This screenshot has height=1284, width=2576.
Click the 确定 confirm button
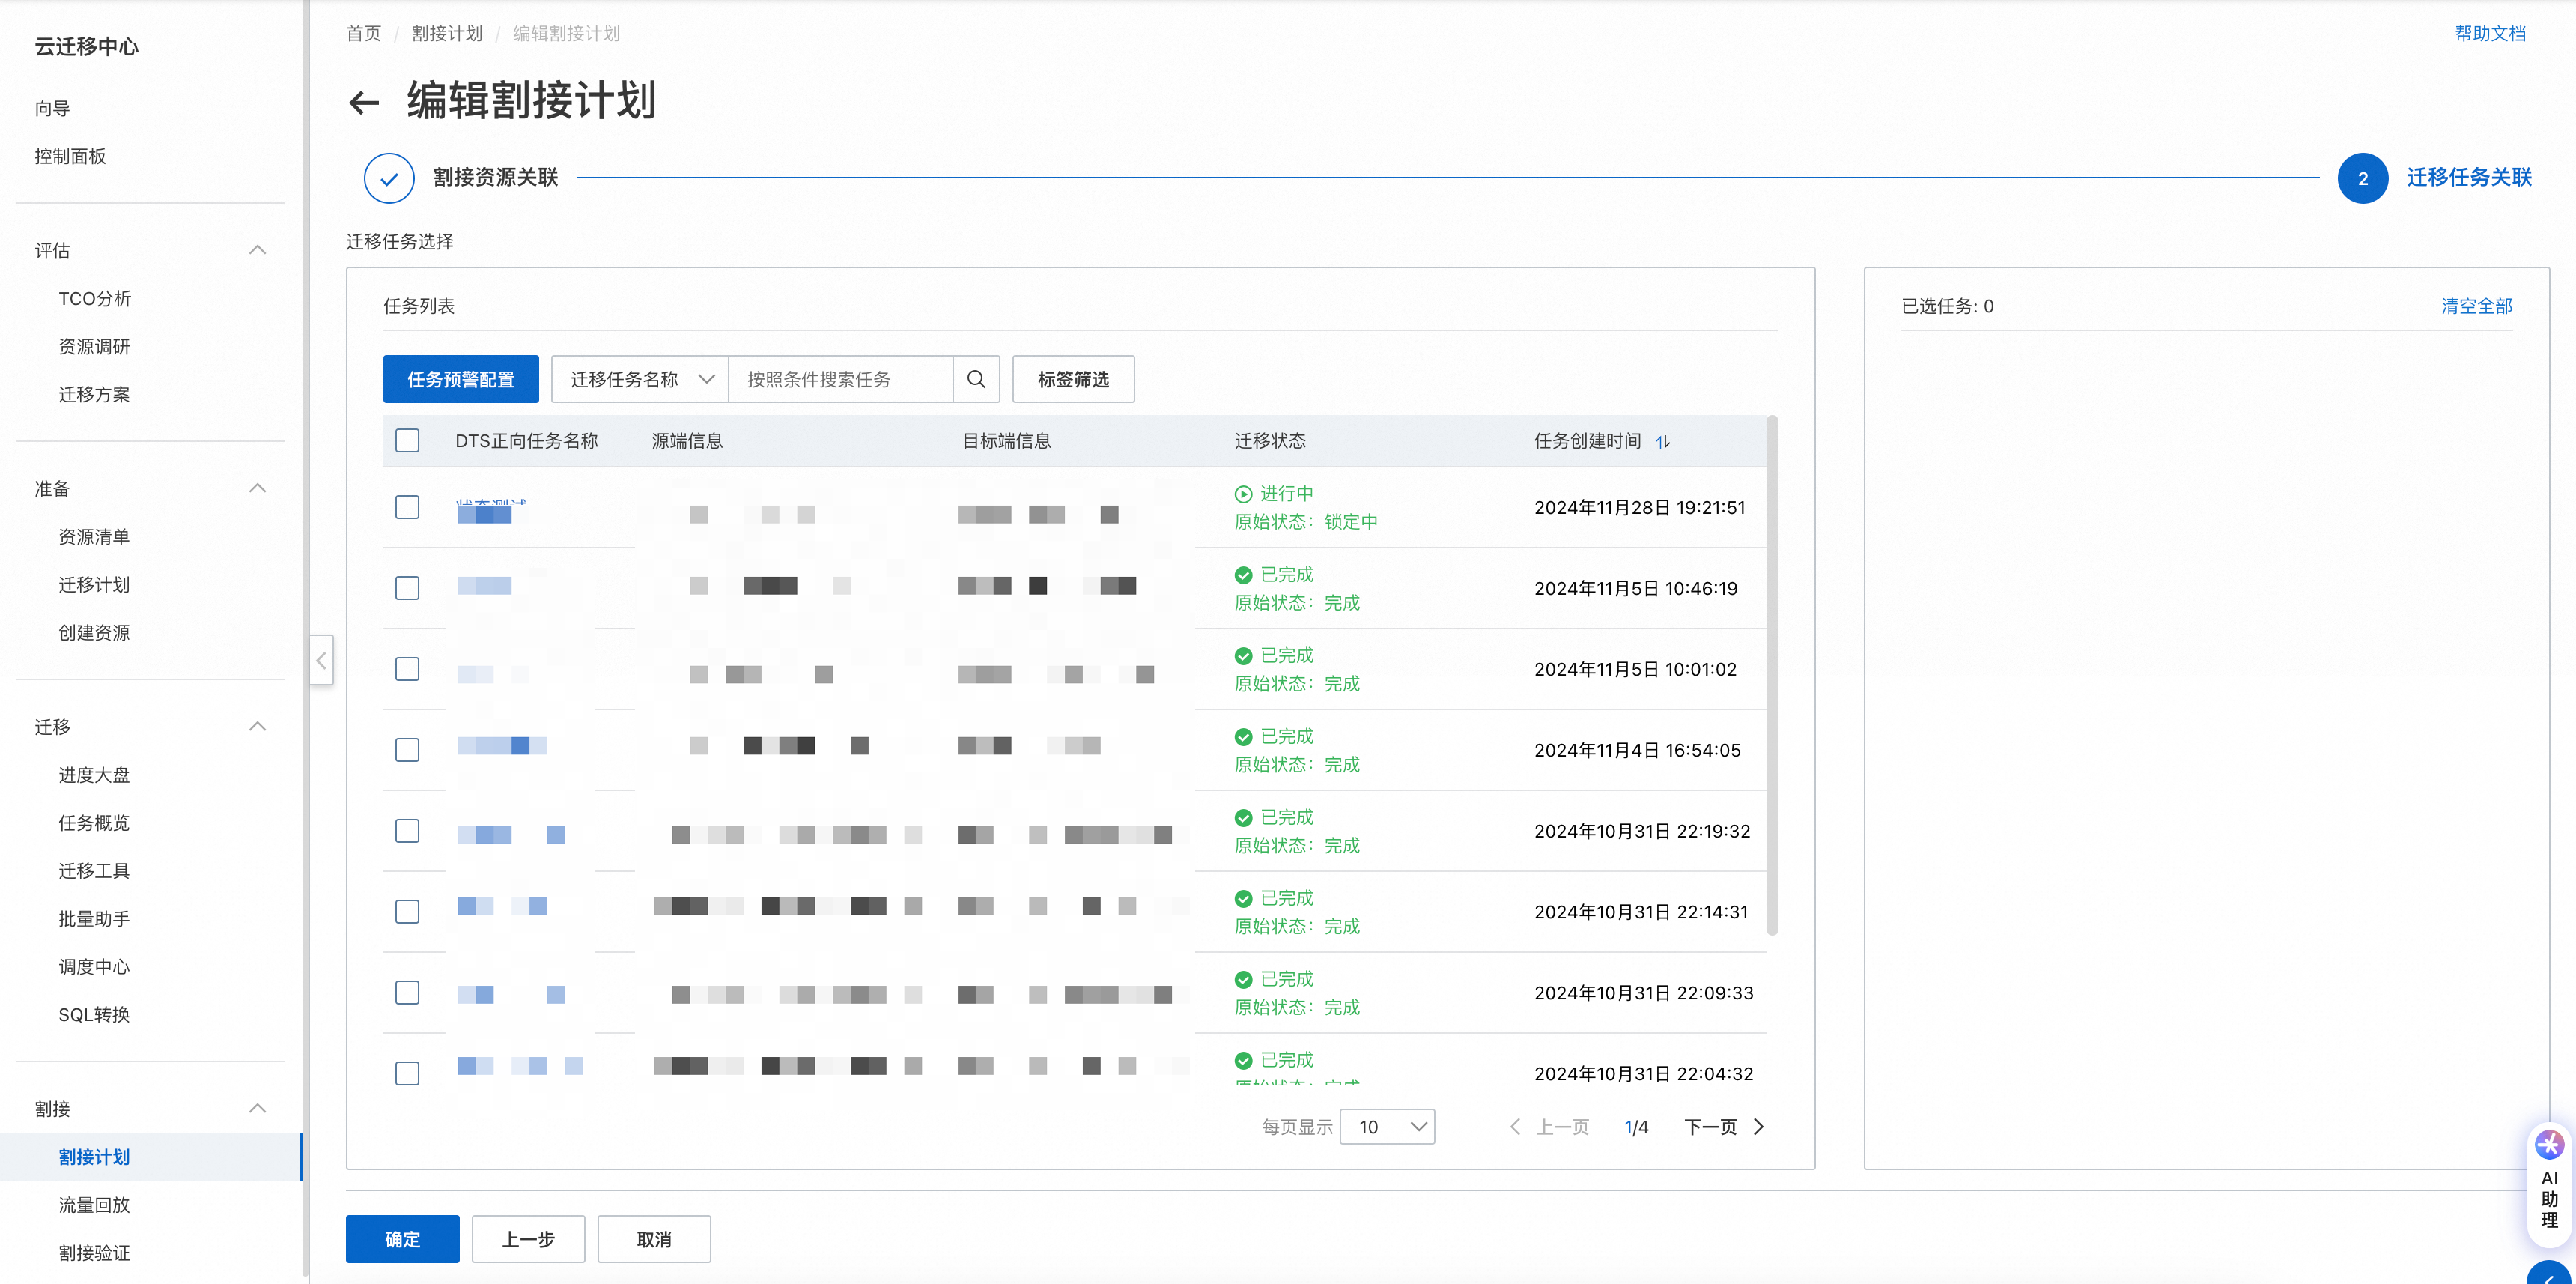pos(402,1238)
